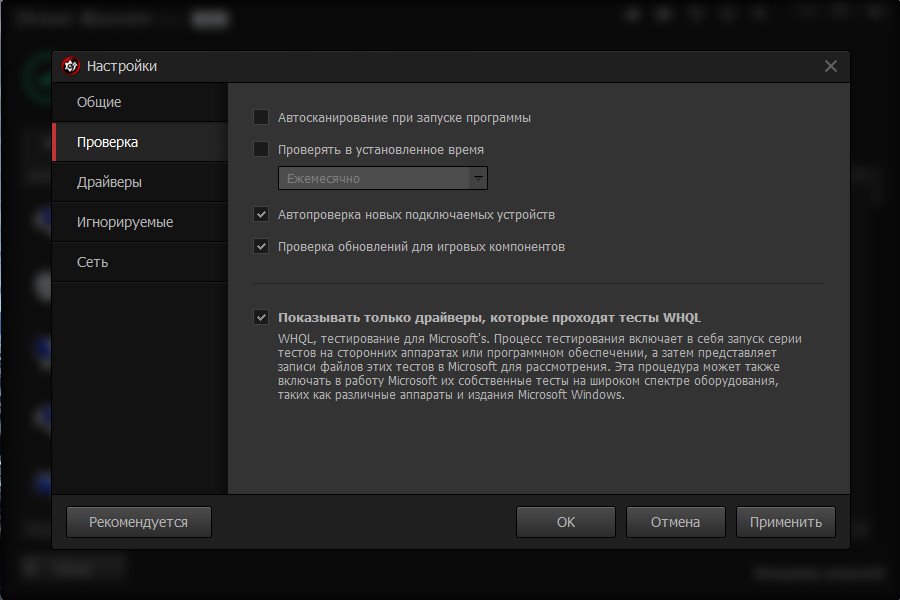Screen dimensions: 900x600
Task: Confirm settings with the OK button
Action: point(565,522)
